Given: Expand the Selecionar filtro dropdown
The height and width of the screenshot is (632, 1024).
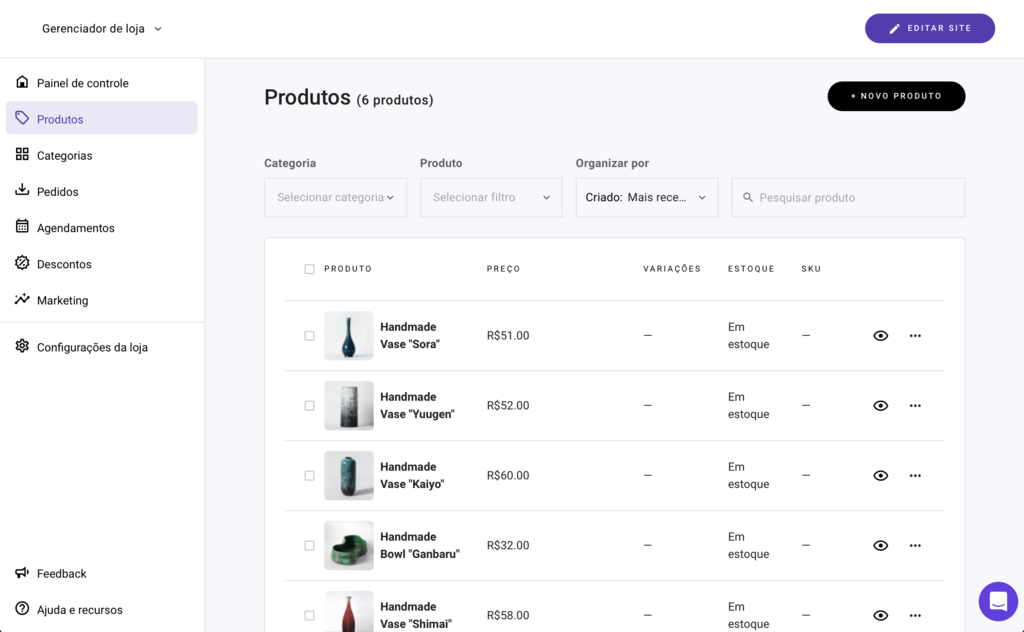Looking at the screenshot, I should pyautogui.click(x=491, y=197).
